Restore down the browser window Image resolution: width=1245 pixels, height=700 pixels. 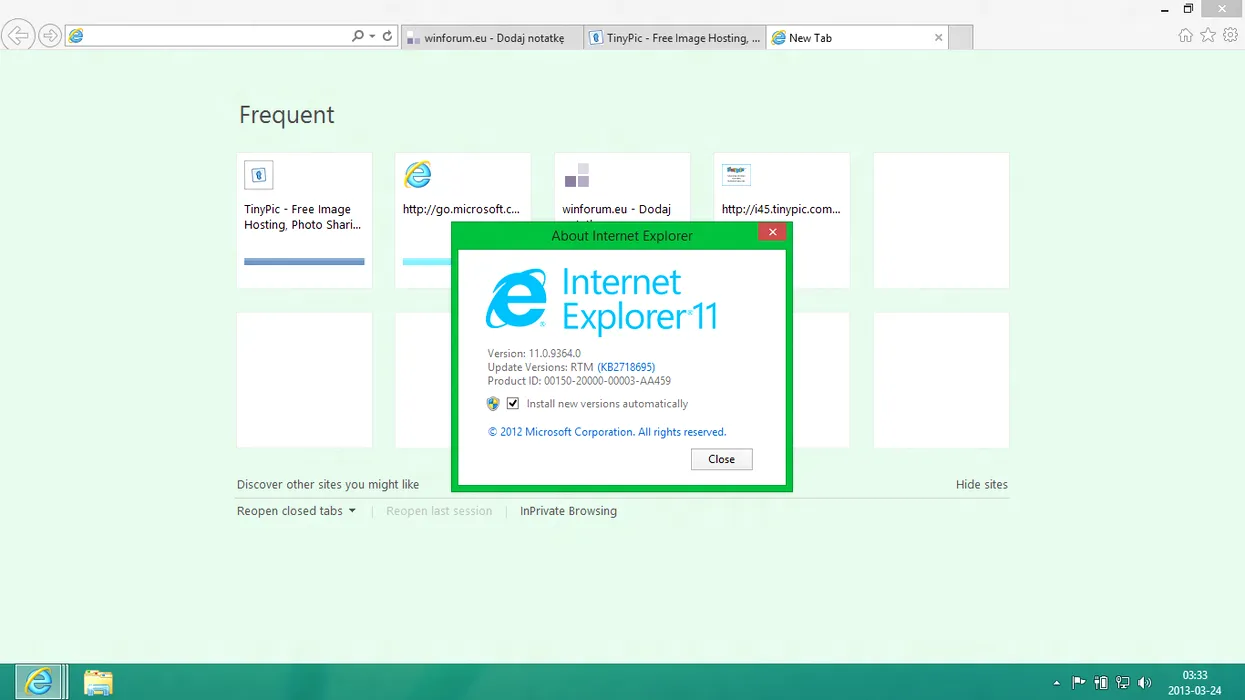coord(1188,9)
